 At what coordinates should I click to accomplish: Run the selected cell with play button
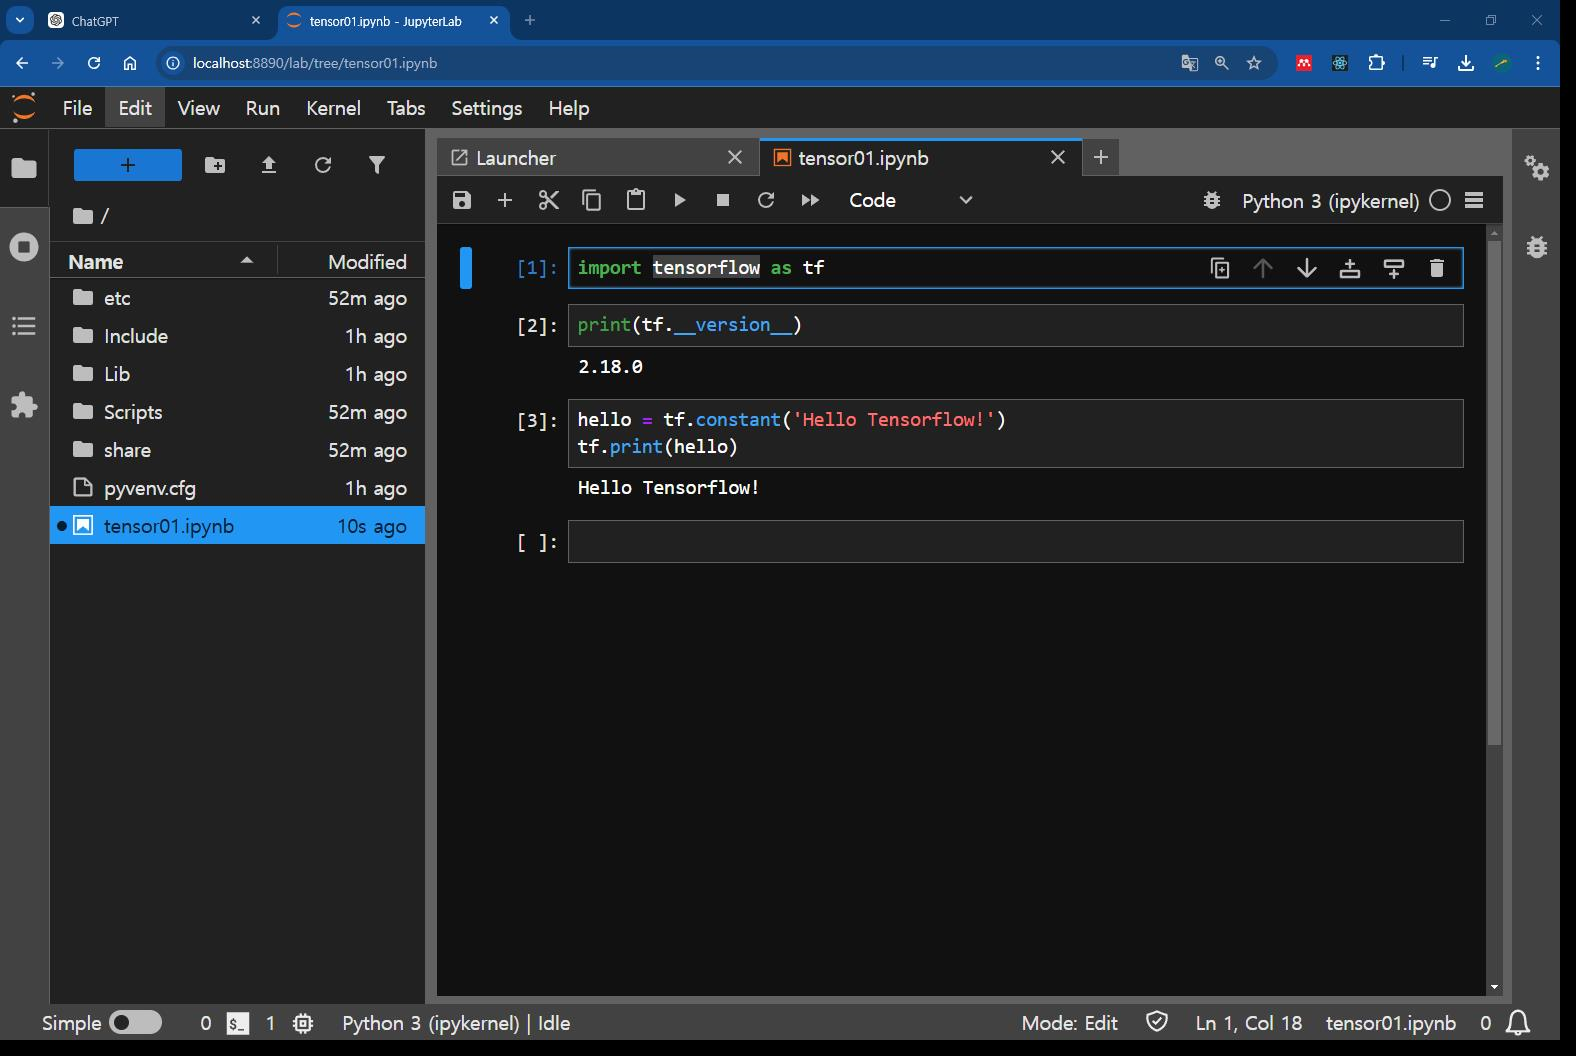point(679,200)
